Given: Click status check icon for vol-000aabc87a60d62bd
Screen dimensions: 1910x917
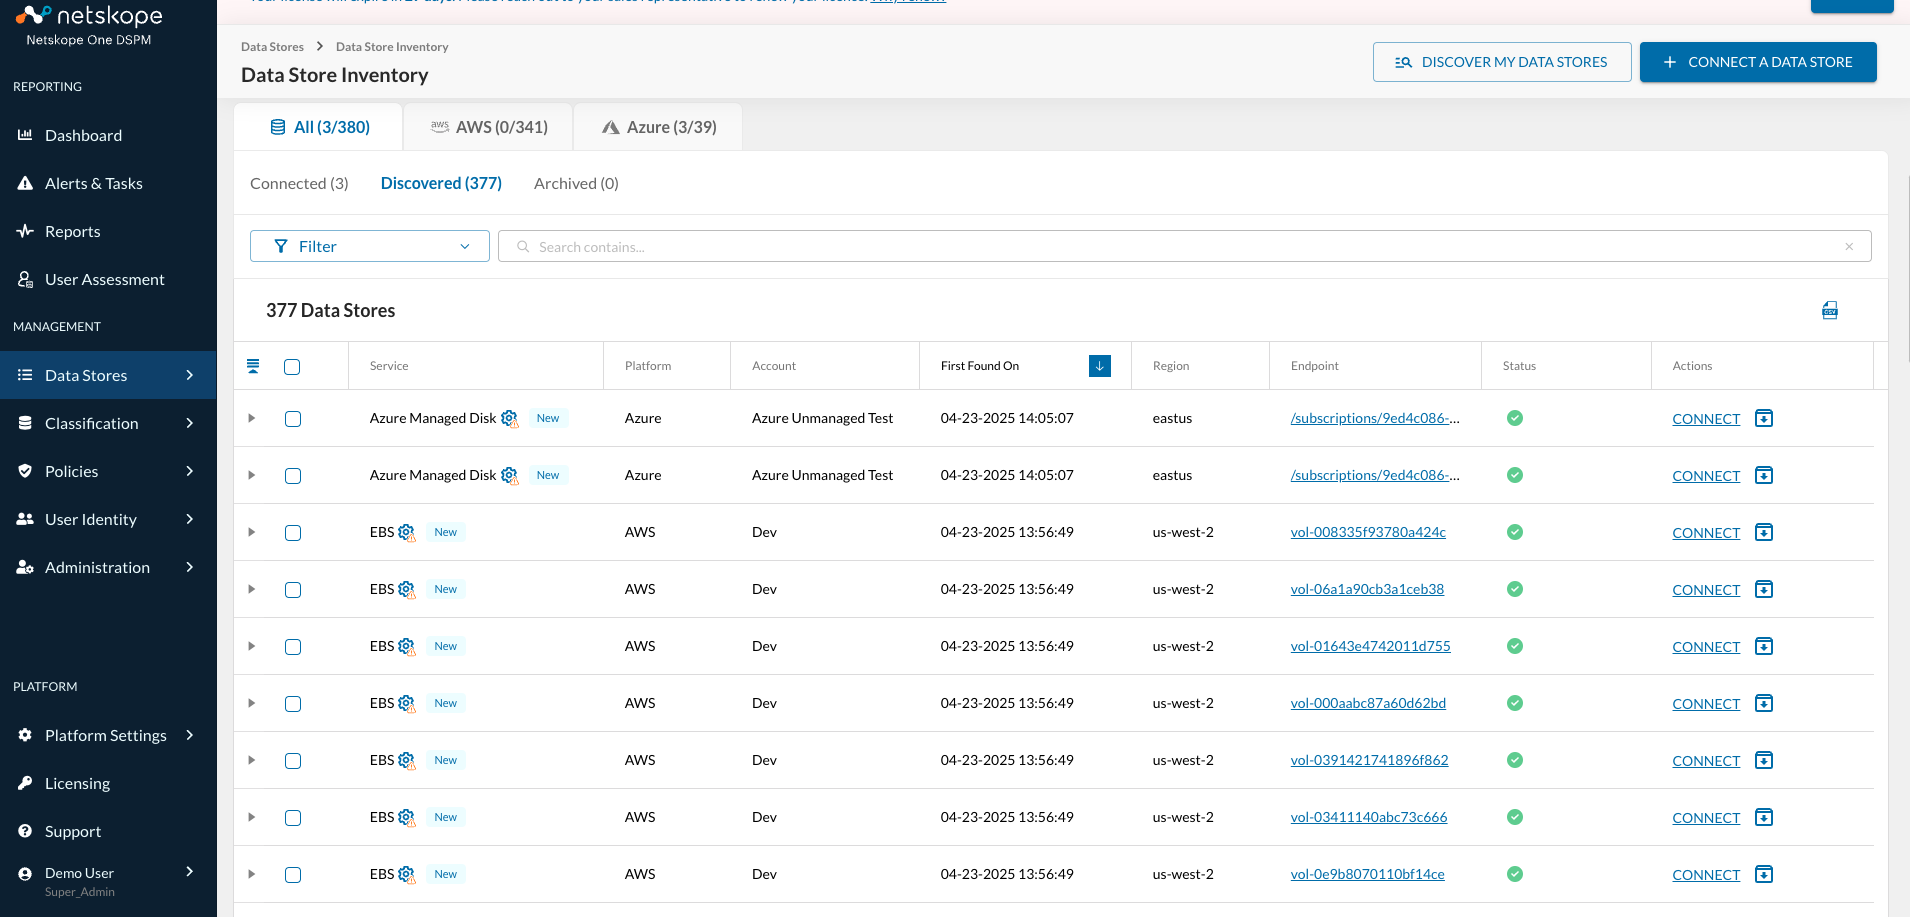Looking at the screenshot, I should [1515, 703].
